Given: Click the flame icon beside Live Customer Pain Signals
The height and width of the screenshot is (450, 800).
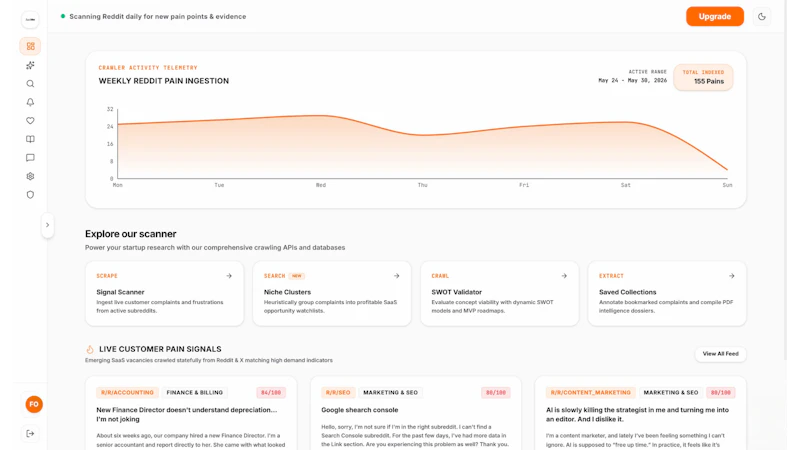Looking at the screenshot, I should pos(90,349).
